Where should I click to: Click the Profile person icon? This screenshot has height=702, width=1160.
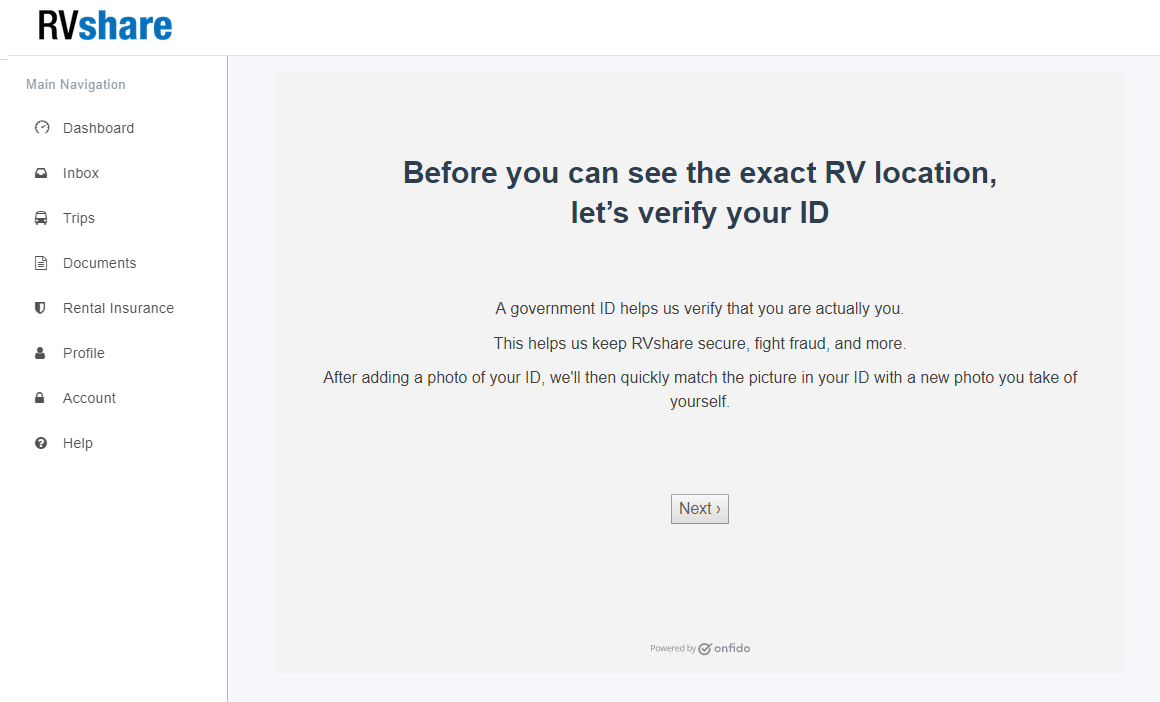tap(41, 353)
